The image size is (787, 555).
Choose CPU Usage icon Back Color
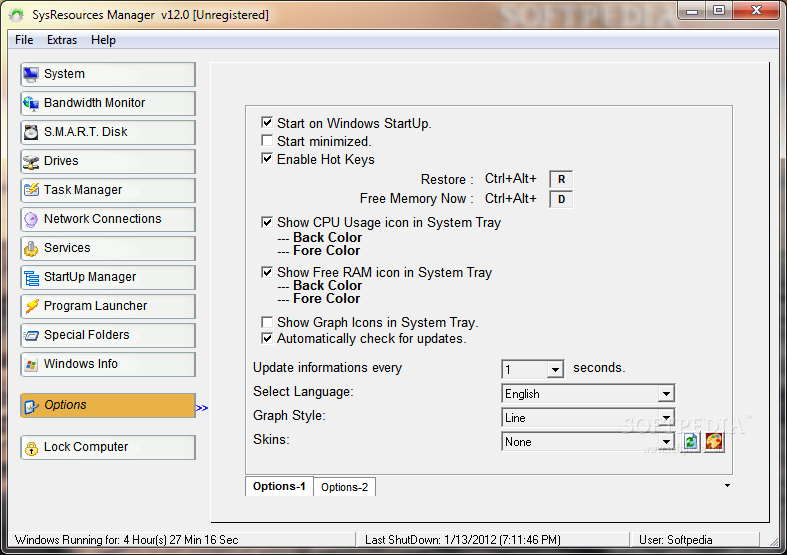[327, 237]
